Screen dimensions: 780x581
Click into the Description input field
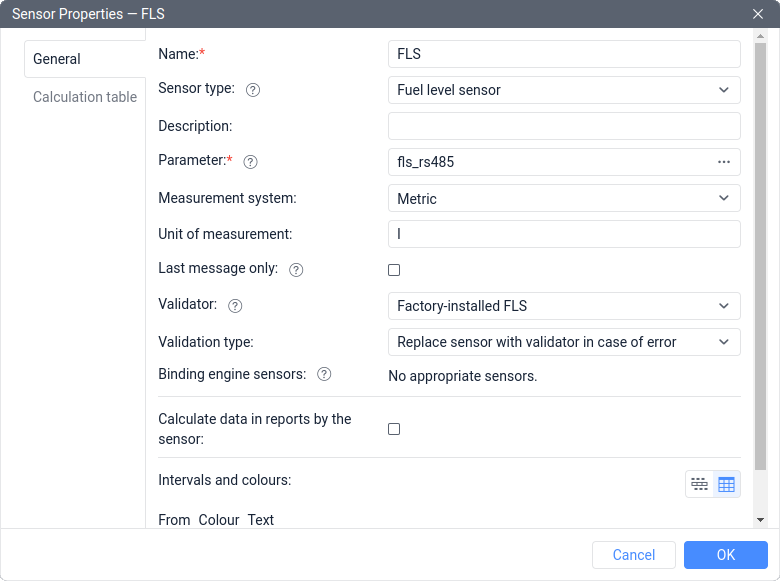(x=563, y=126)
